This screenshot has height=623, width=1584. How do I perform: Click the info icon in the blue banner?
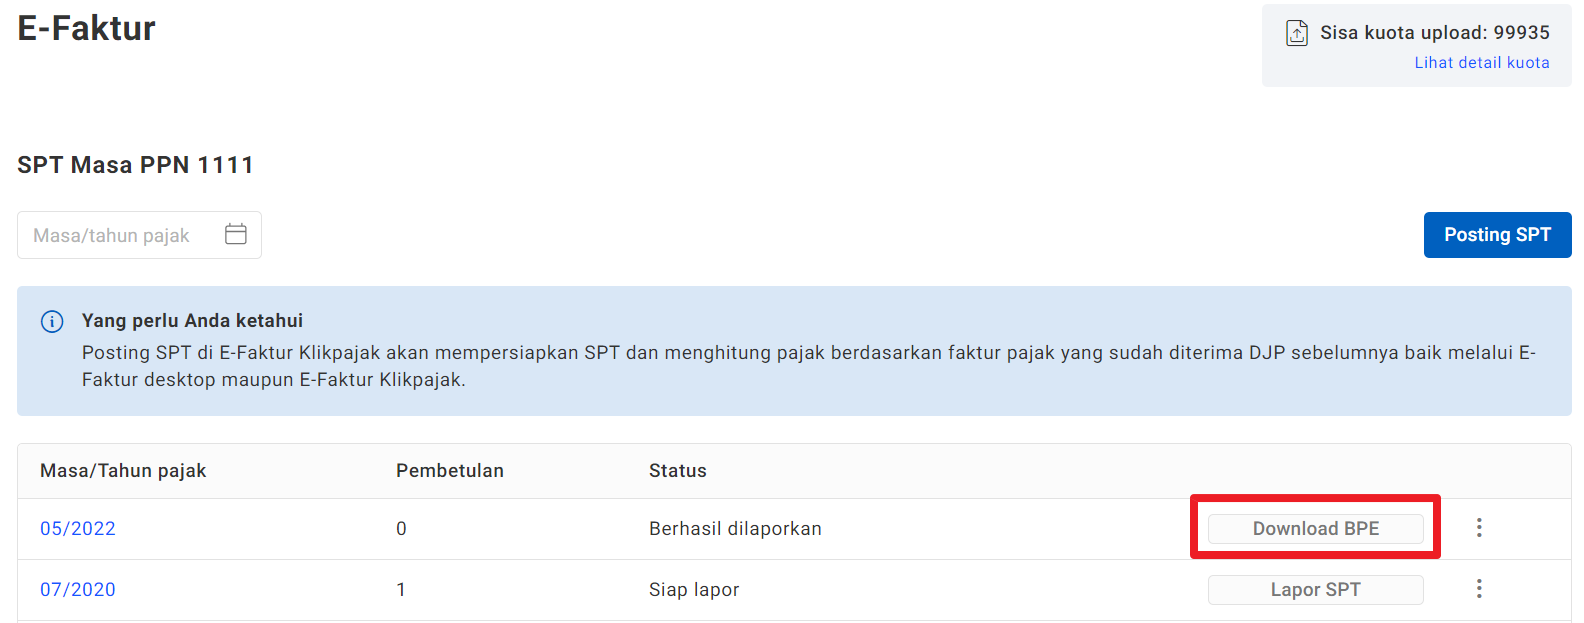tap(52, 321)
